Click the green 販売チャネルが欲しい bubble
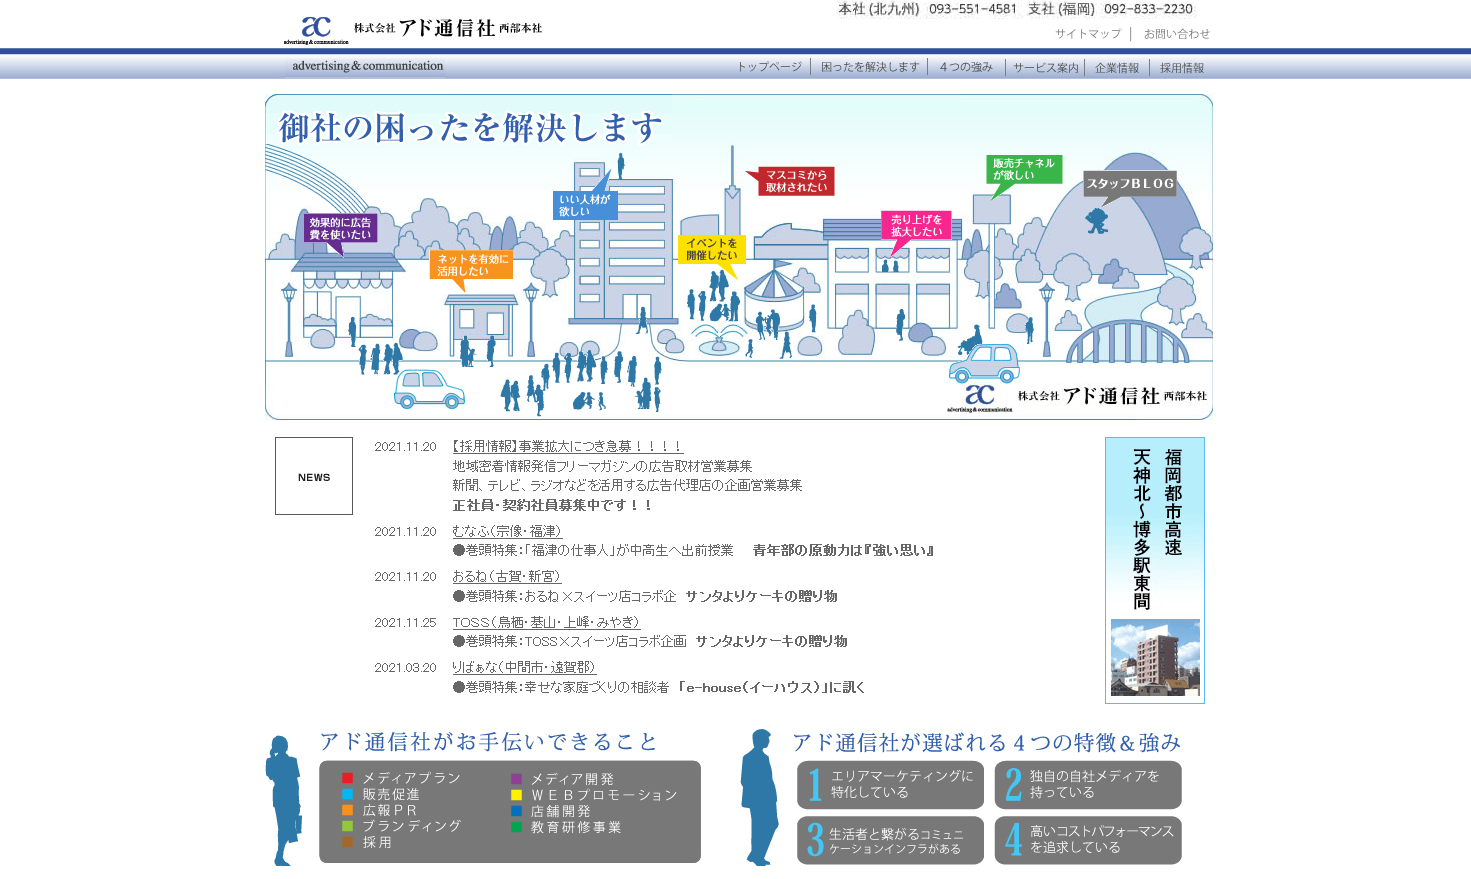Screen dimensions: 1471x879 (x=1023, y=169)
